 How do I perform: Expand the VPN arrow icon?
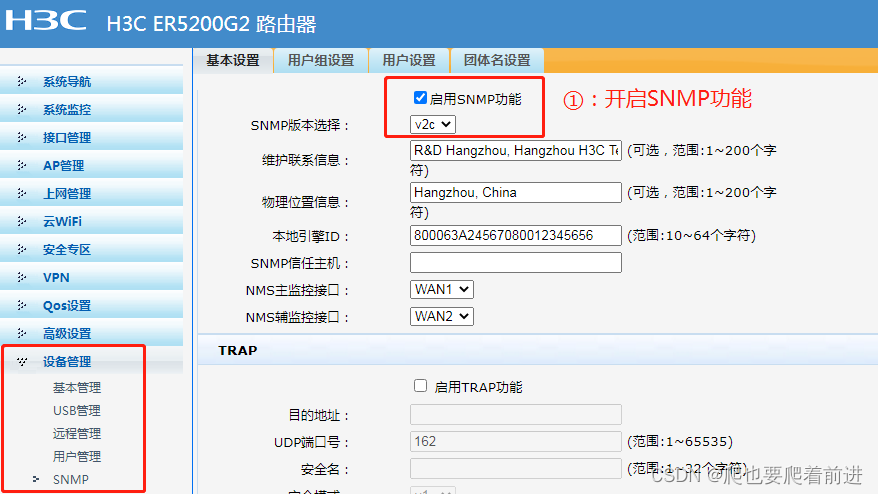[x=22, y=277]
